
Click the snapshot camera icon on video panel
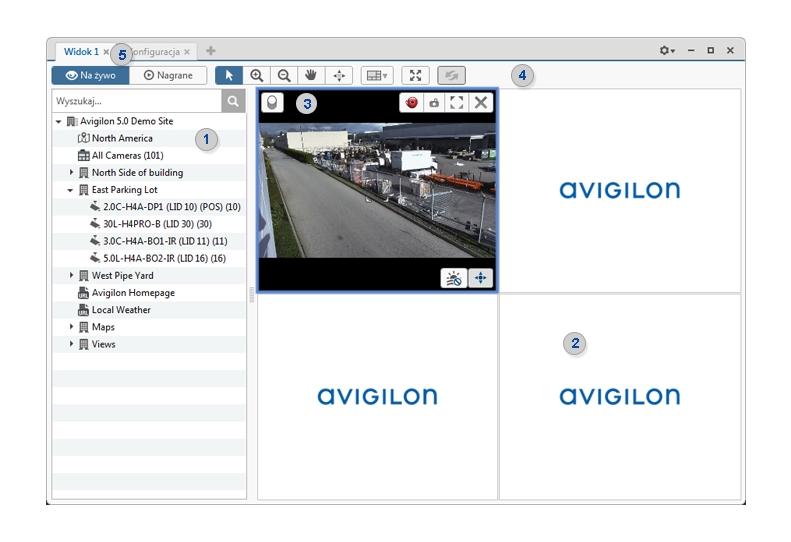434,102
